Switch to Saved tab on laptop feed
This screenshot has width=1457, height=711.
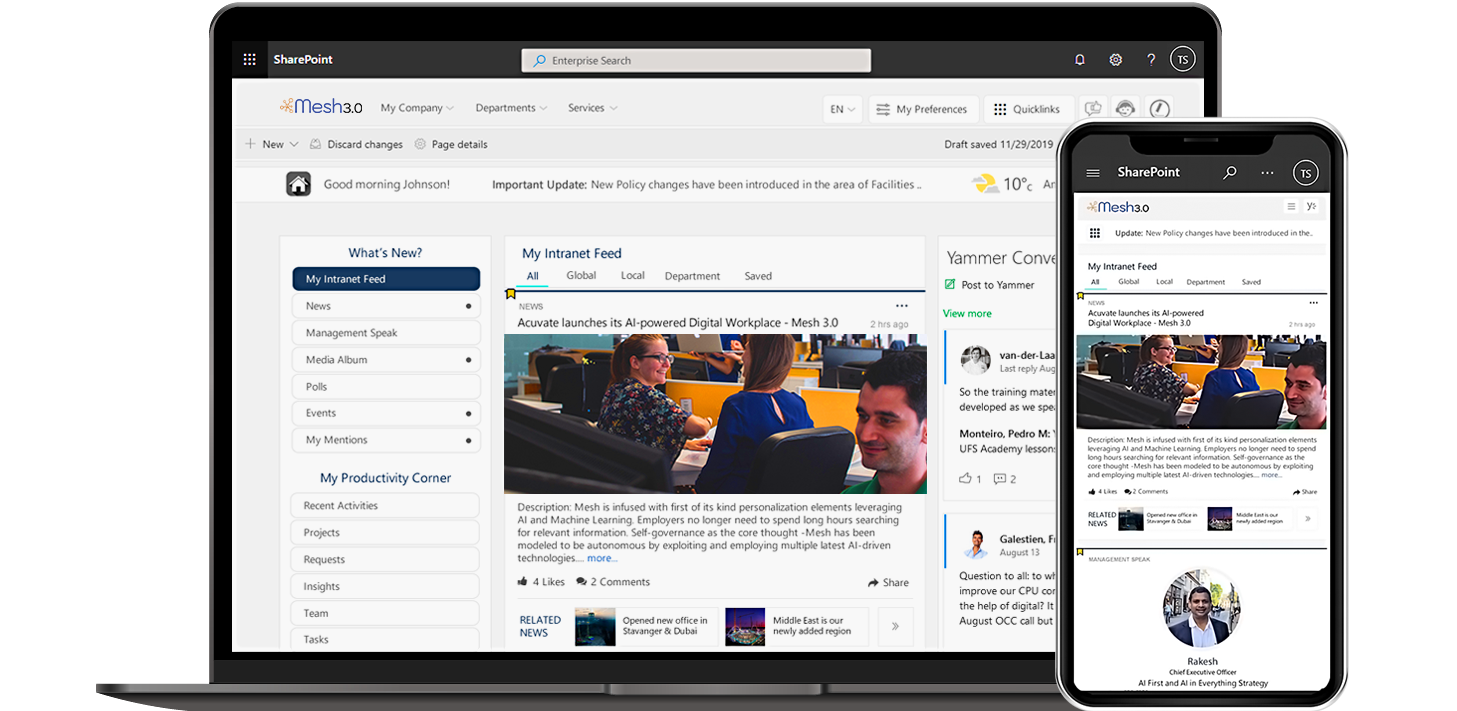click(758, 276)
